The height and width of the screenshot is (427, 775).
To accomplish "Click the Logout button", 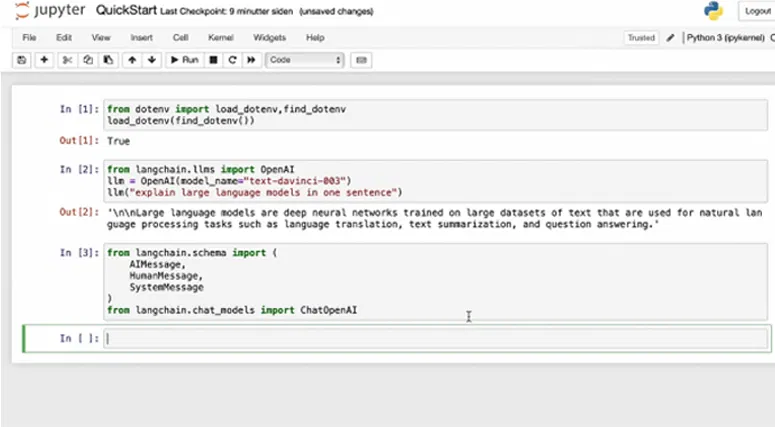I will [x=756, y=10].
